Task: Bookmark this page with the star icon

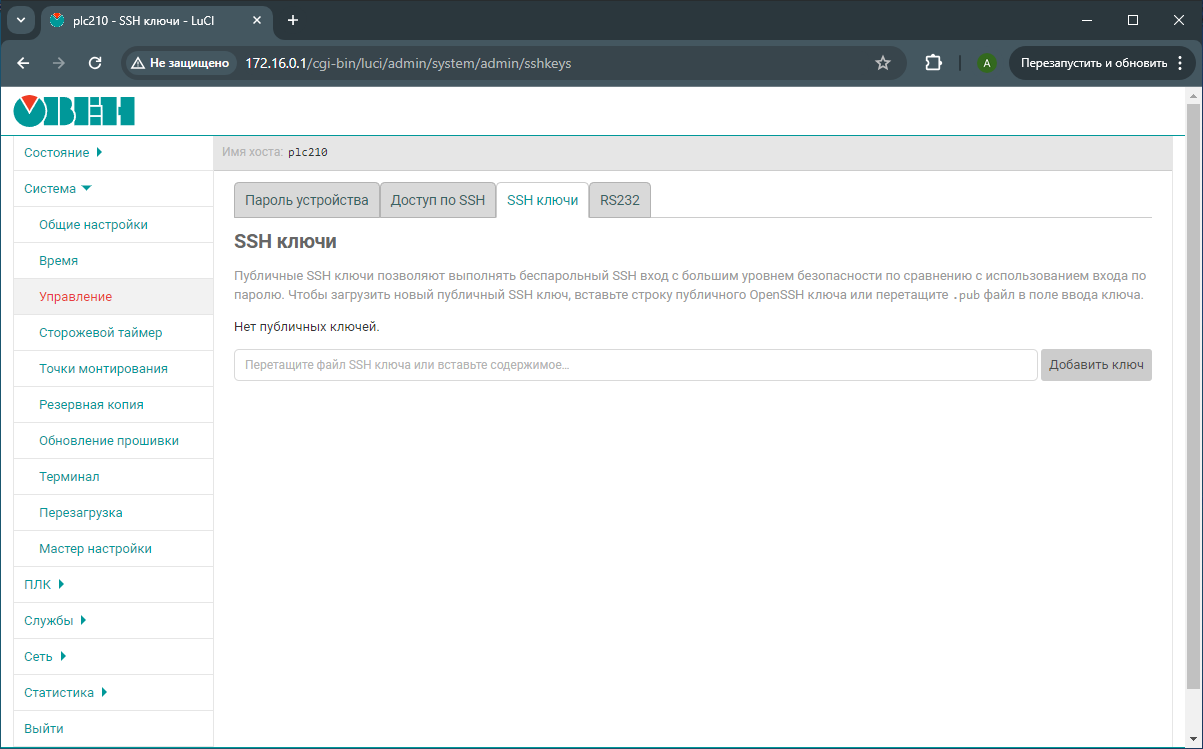Action: coord(882,63)
